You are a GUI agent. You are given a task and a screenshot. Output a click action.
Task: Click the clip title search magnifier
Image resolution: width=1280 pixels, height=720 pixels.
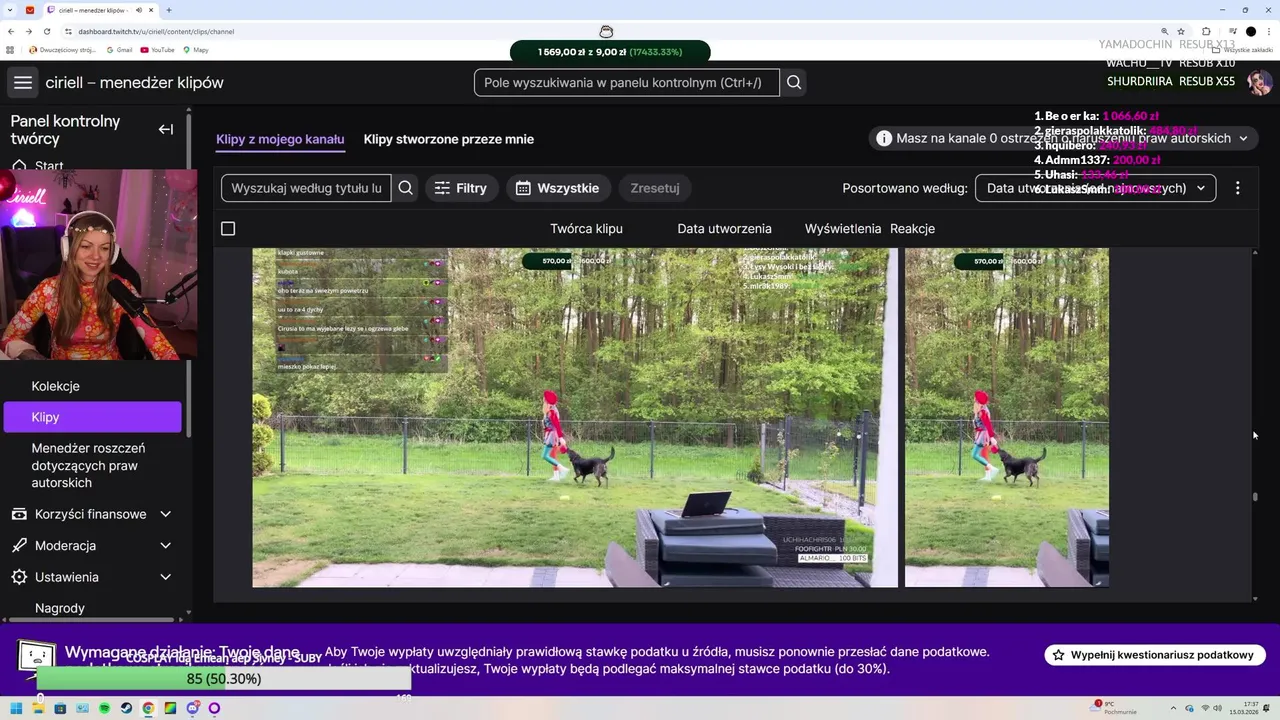pos(405,188)
